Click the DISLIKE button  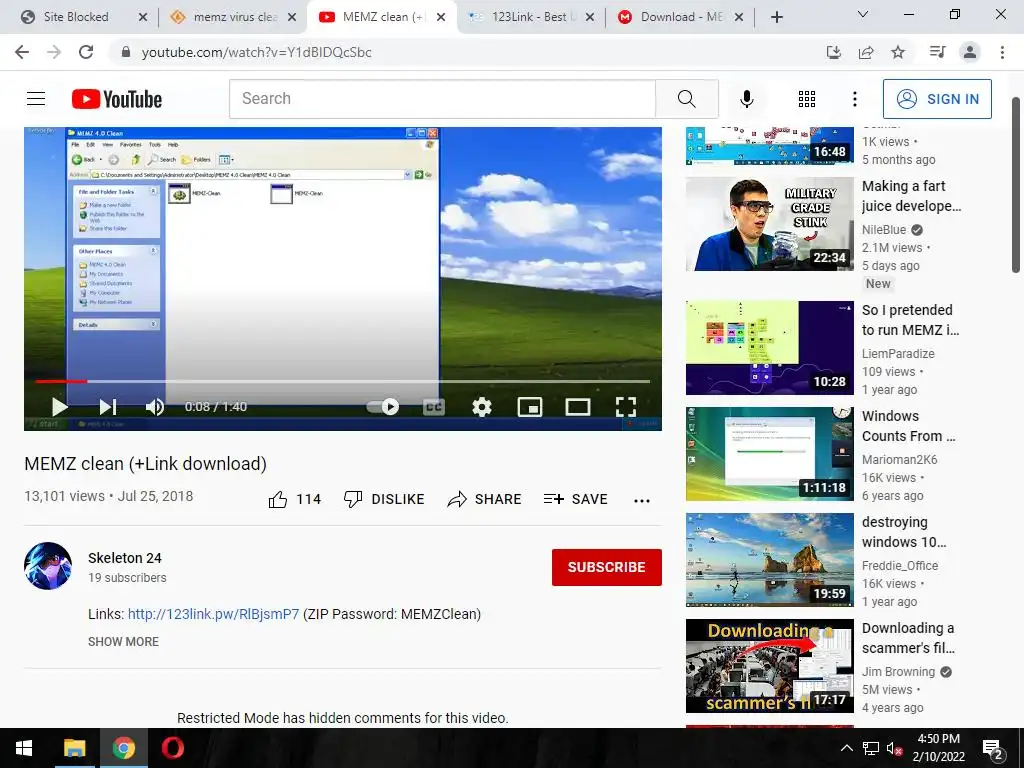pyautogui.click(x=384, y=500)
